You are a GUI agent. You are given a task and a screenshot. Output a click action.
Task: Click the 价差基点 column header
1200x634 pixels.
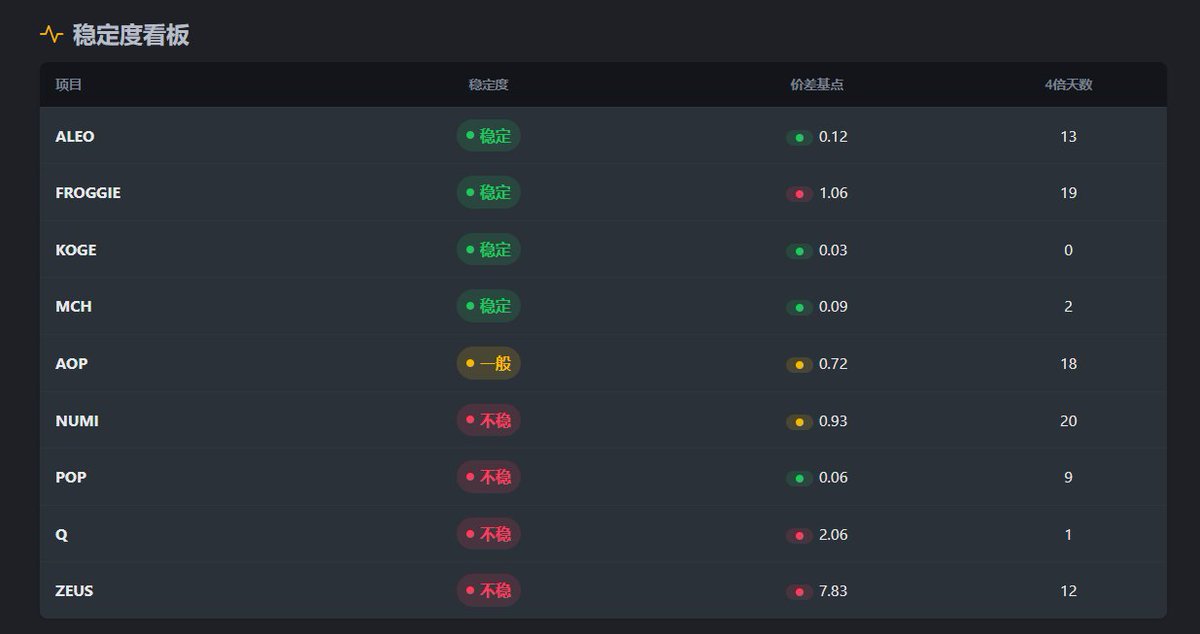(x=816, y=85)
